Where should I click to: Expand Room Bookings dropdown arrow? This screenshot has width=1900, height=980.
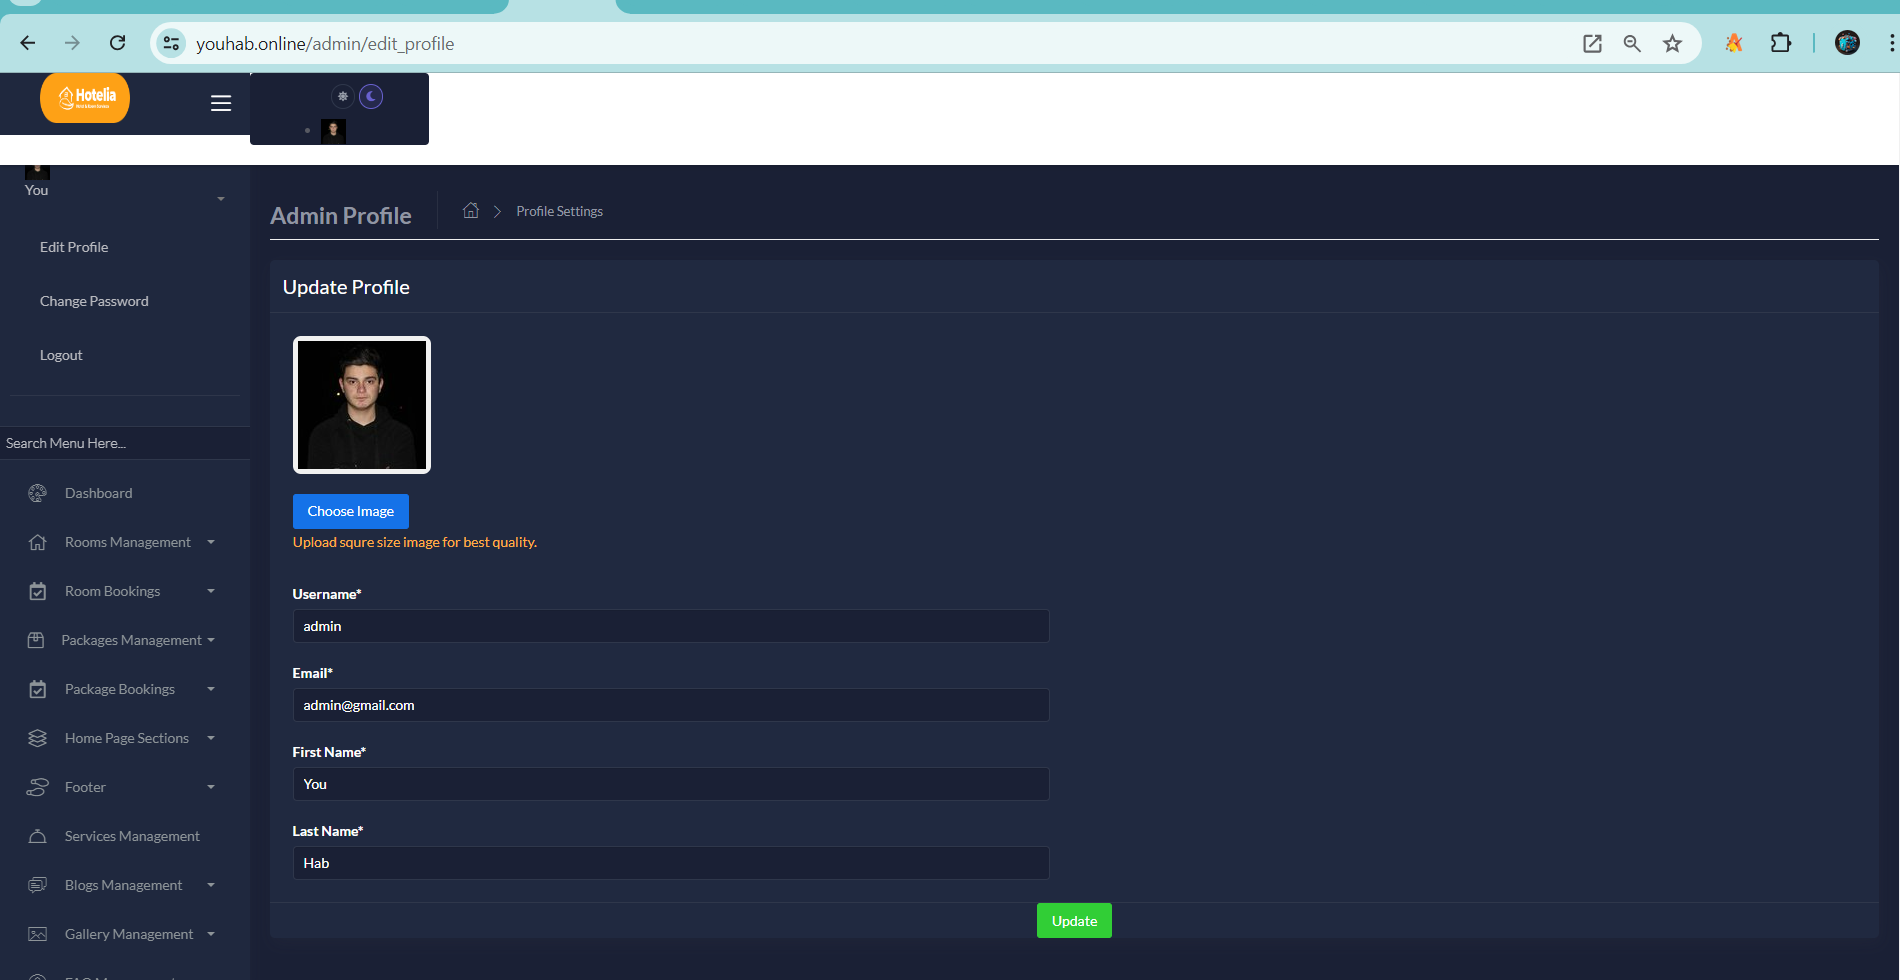click(211, 591)
